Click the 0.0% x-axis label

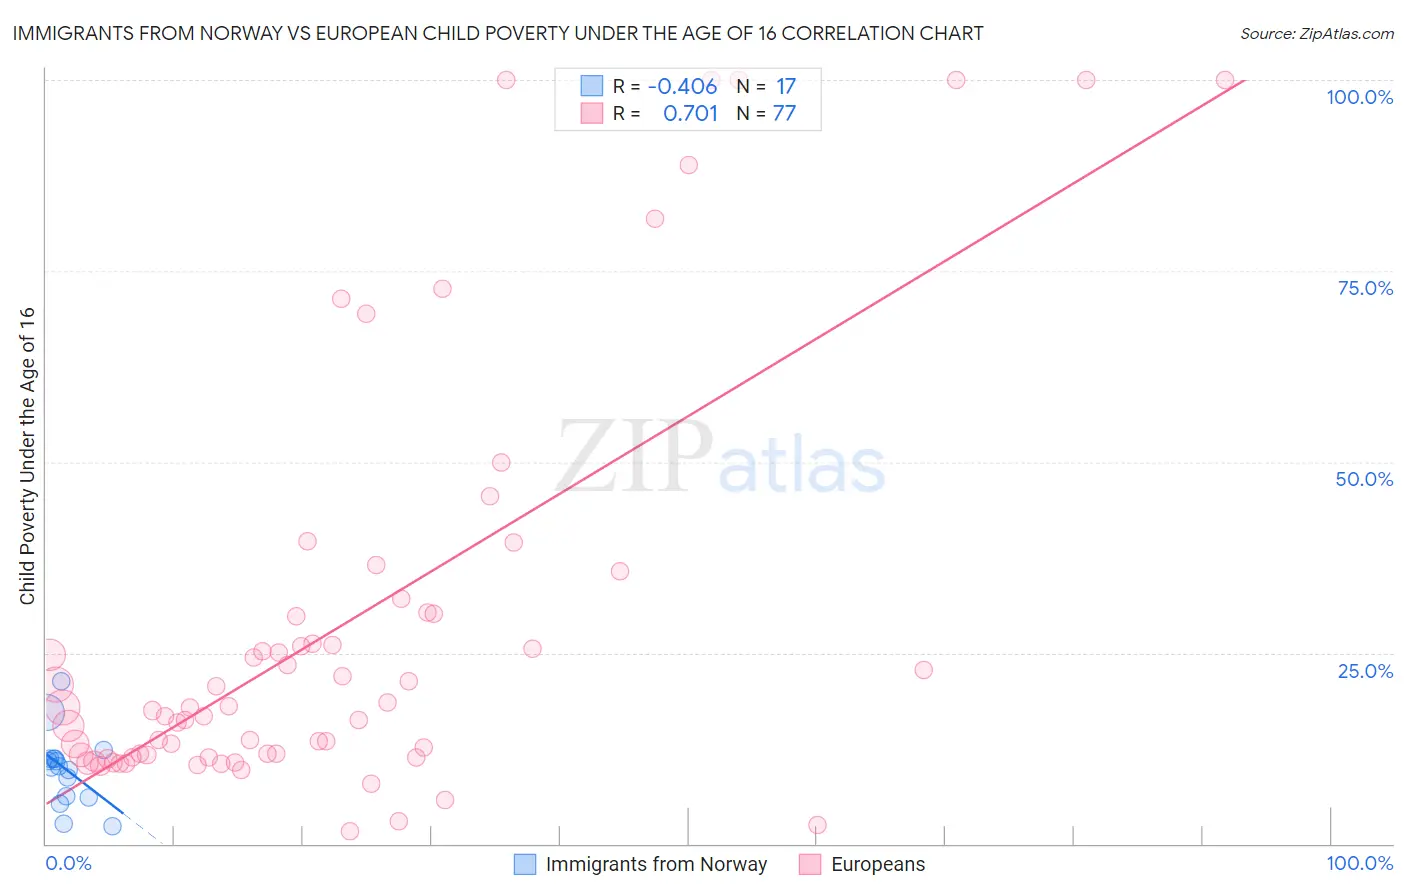tap(68, 863)
